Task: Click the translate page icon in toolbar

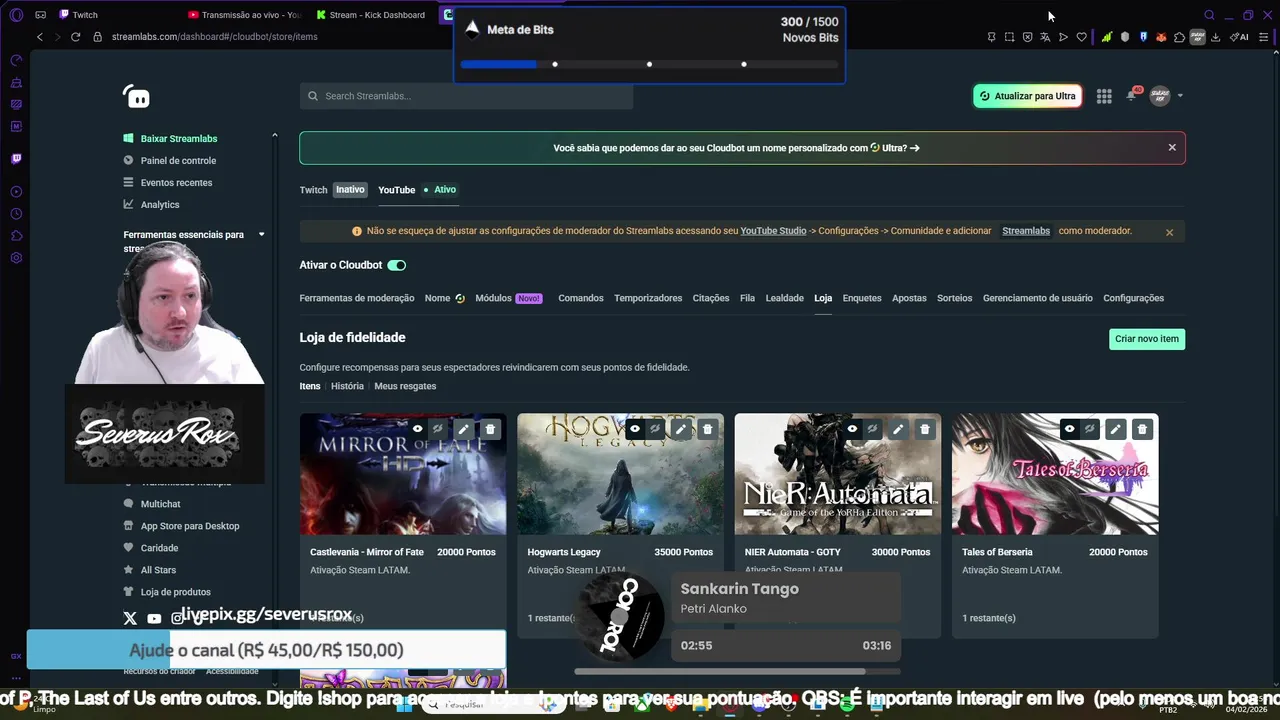Action: (x=1045, y=37)
